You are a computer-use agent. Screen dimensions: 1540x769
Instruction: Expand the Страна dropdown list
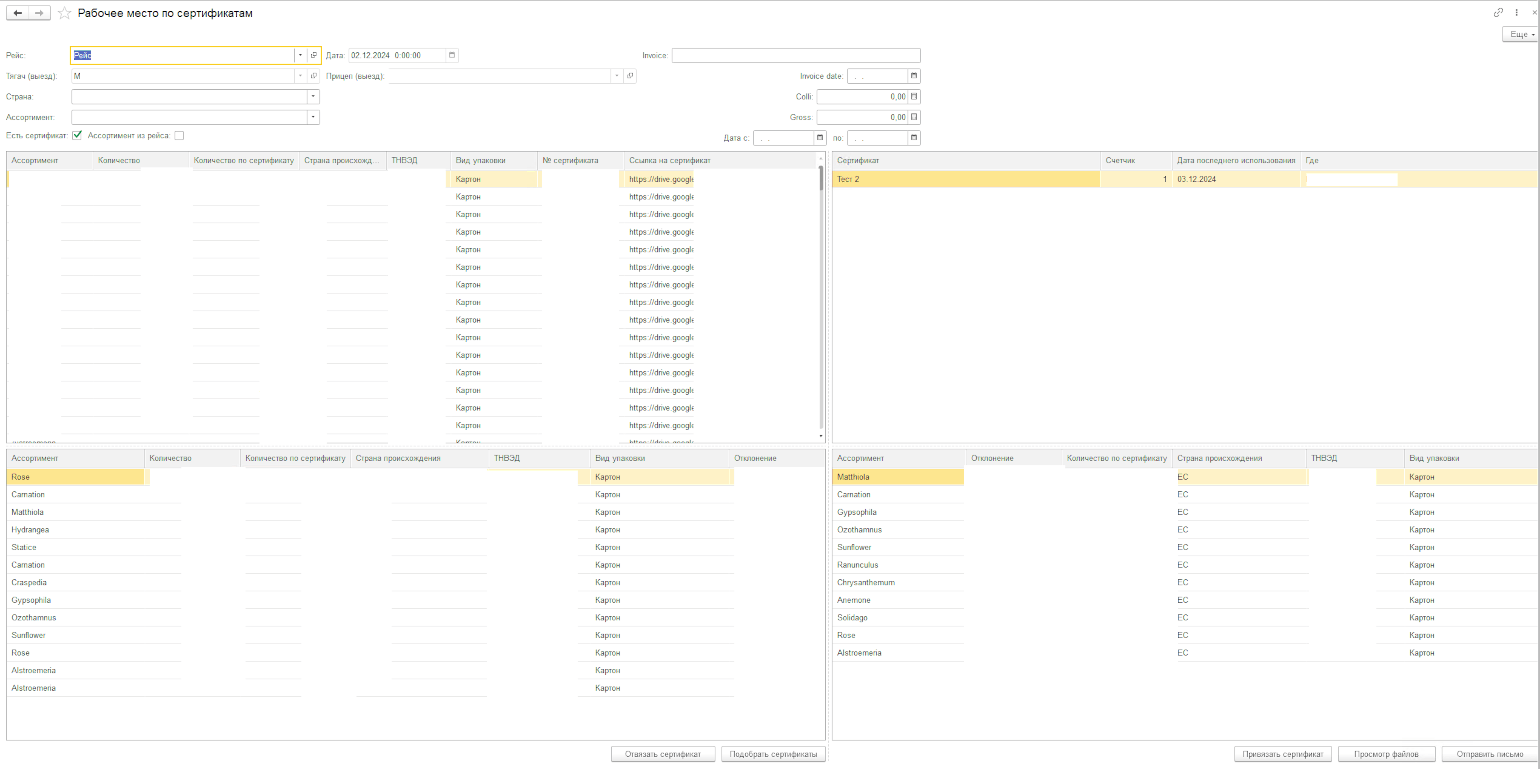(313, 97)
